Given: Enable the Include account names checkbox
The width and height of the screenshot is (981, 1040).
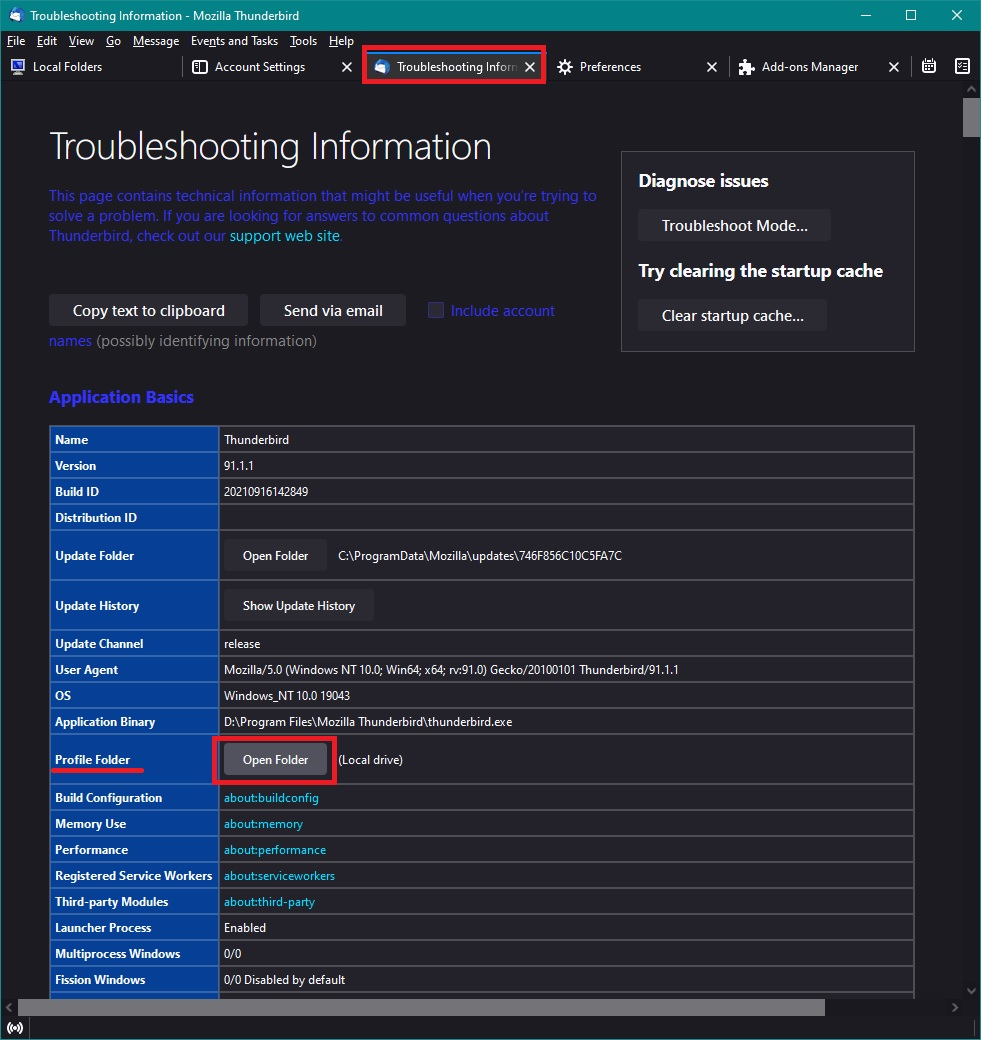Looking at the screenshot, I should point(436,310).
